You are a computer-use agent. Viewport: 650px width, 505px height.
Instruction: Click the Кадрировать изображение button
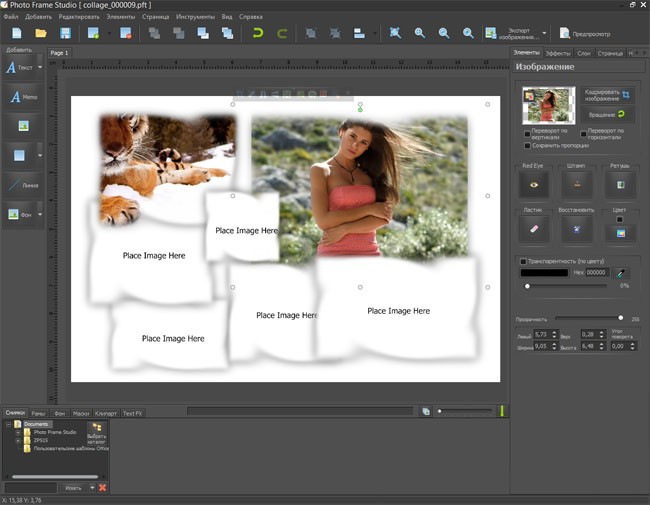[608, 94]
